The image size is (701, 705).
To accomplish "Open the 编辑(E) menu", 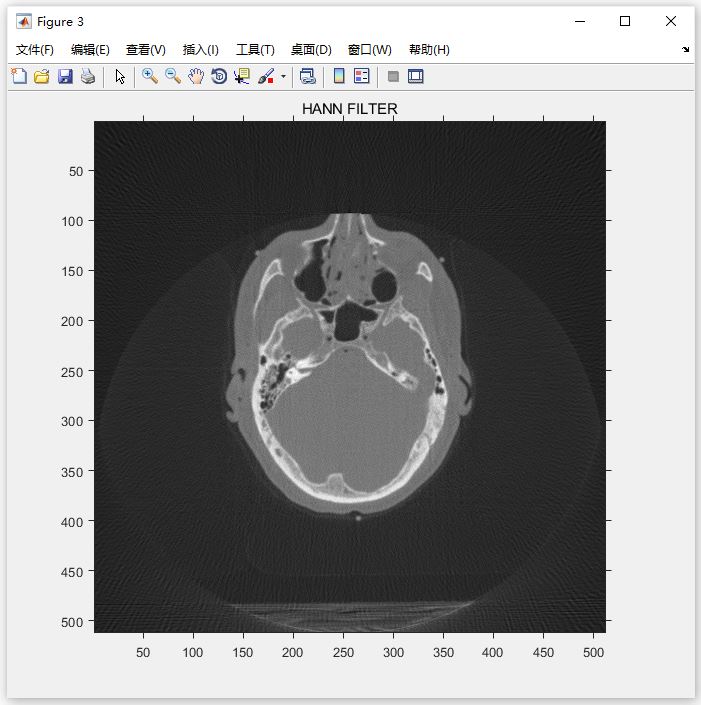I will click(90, 49).
